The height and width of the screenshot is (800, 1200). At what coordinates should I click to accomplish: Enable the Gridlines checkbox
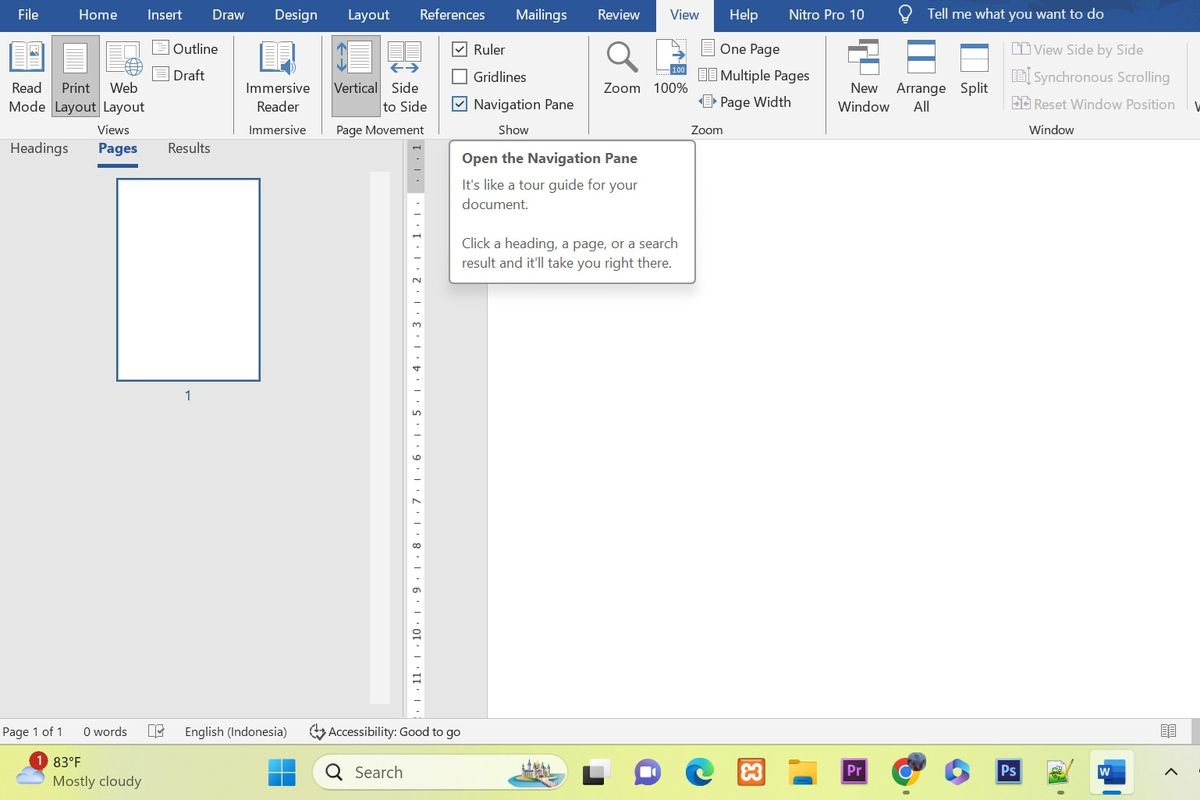click(x=460, y=76)
